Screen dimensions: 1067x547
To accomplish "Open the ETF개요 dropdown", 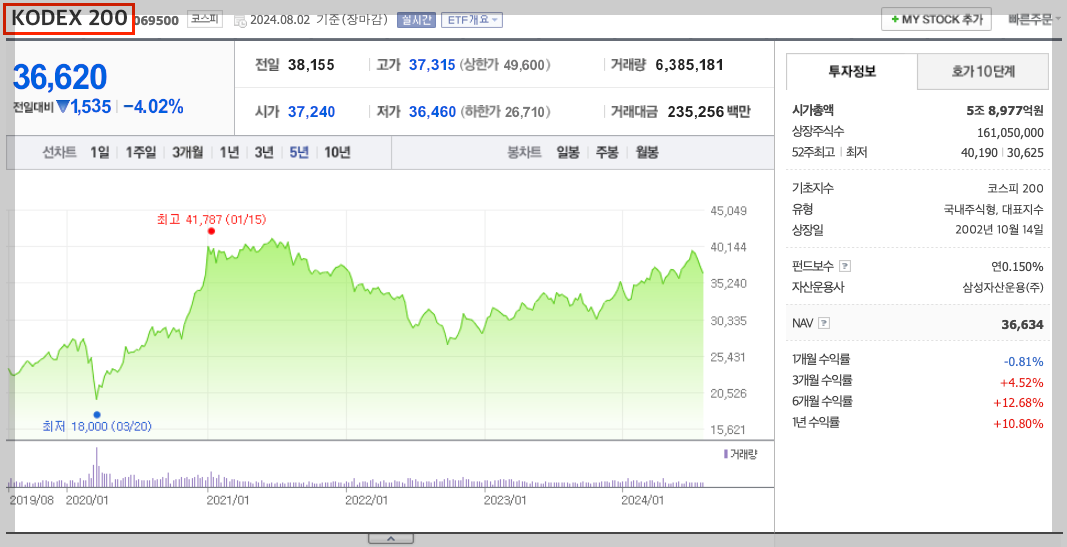I will pyautogui.click(x=472, y=20).
